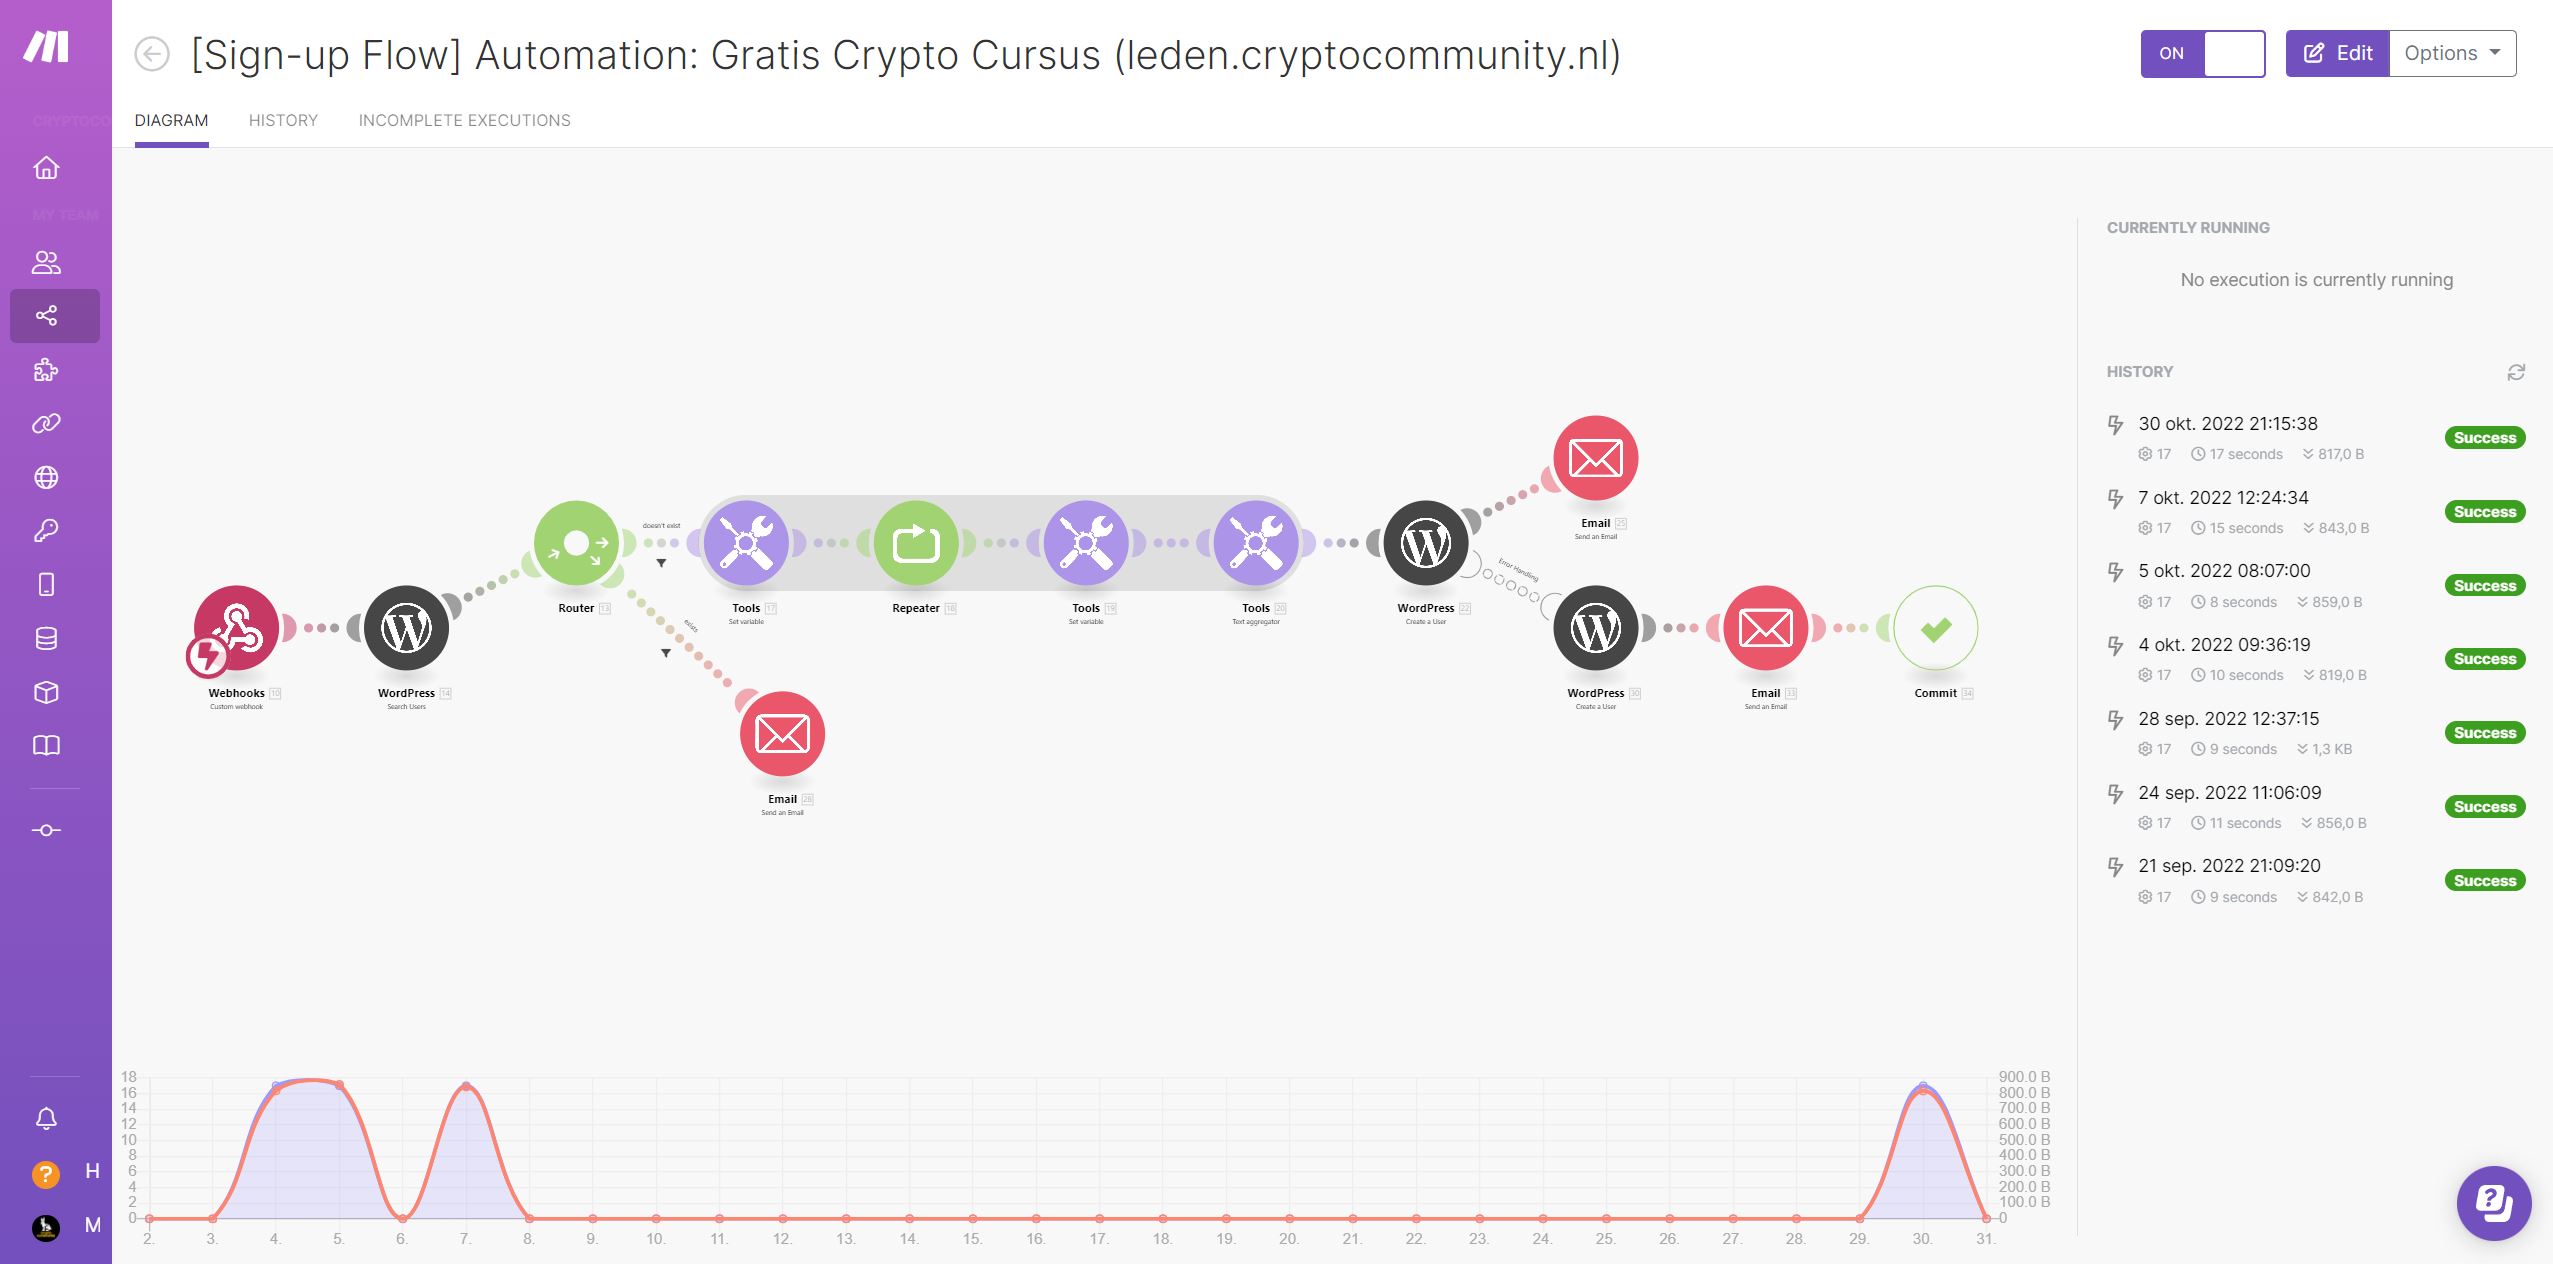Switch to the INCOMPLETE EXECUTIONS tab
2553x1264 pixels.
[x=464, y=119]
